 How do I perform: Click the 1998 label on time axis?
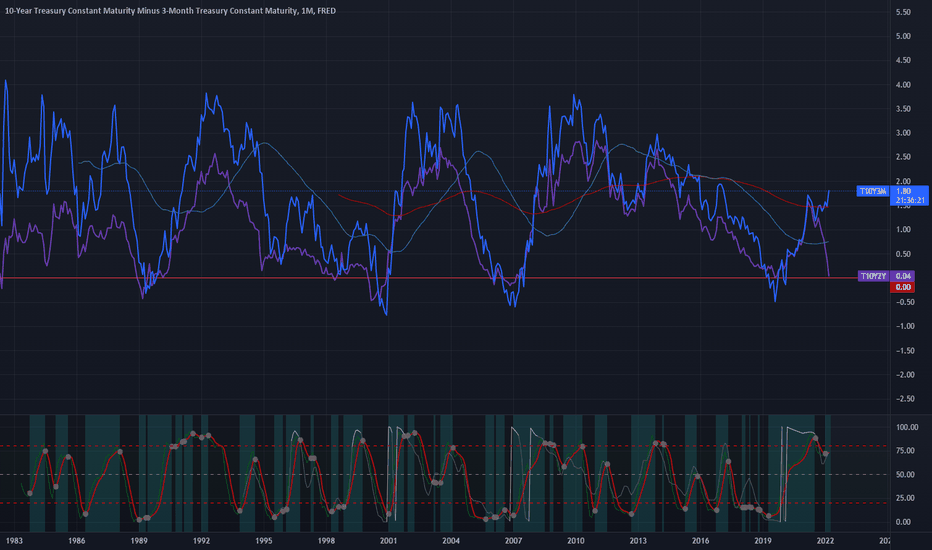(326, 540)
